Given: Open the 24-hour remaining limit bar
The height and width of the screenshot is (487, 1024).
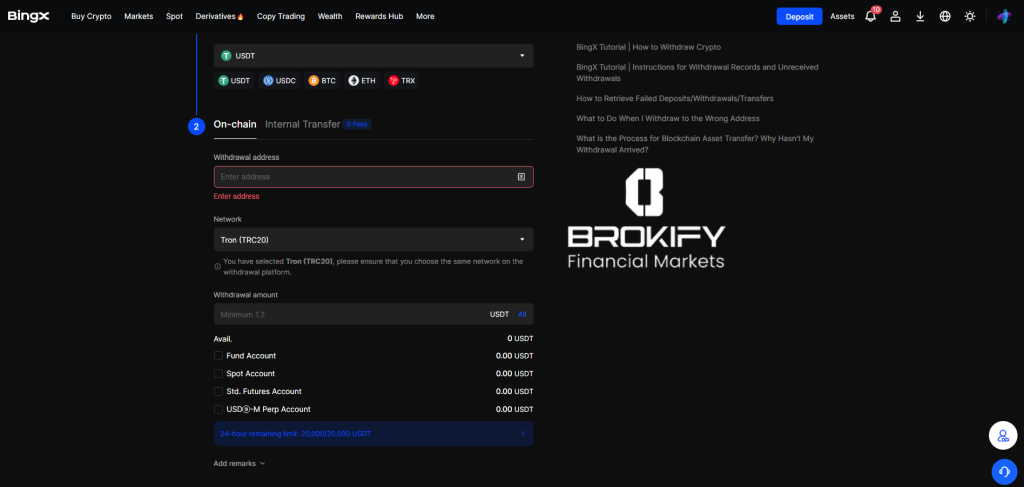Looking at the screenshot, I should (x=373, y=434).
